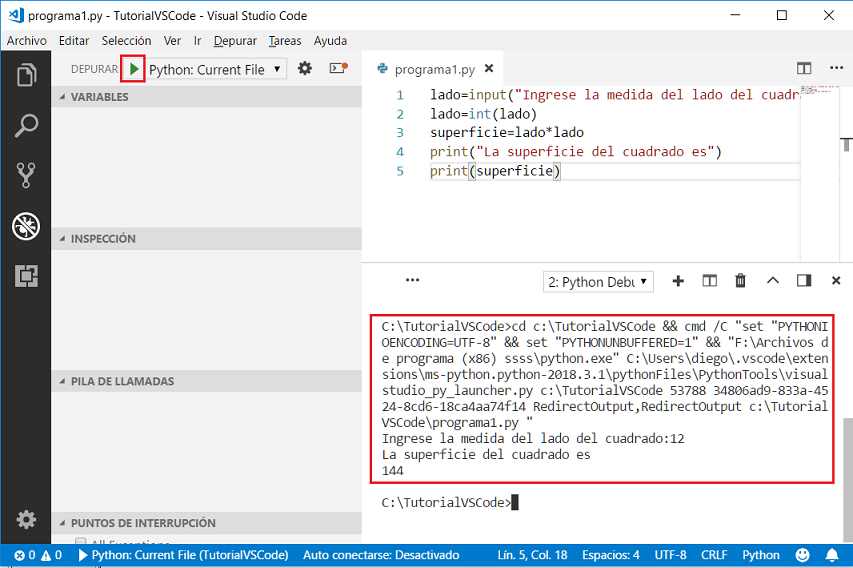Open the panel views ellipsis menu

[x=412, y=280]
